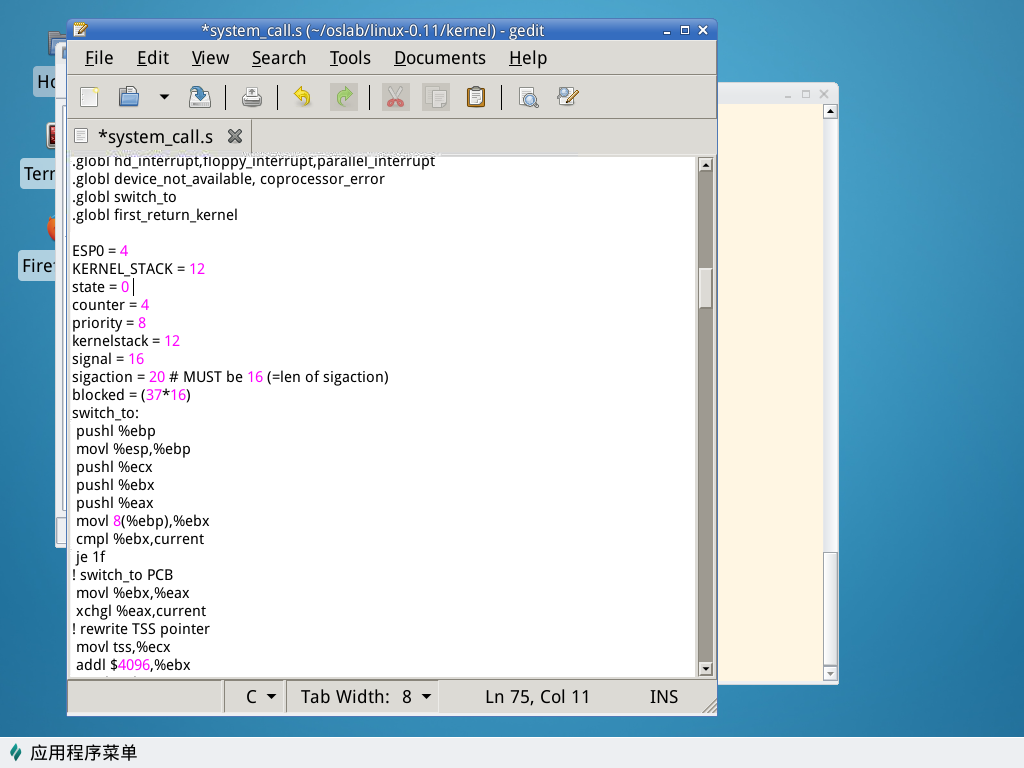Click the Paste clipboard icon
This screenshot has width=1024, height=768.
(476, 97)
